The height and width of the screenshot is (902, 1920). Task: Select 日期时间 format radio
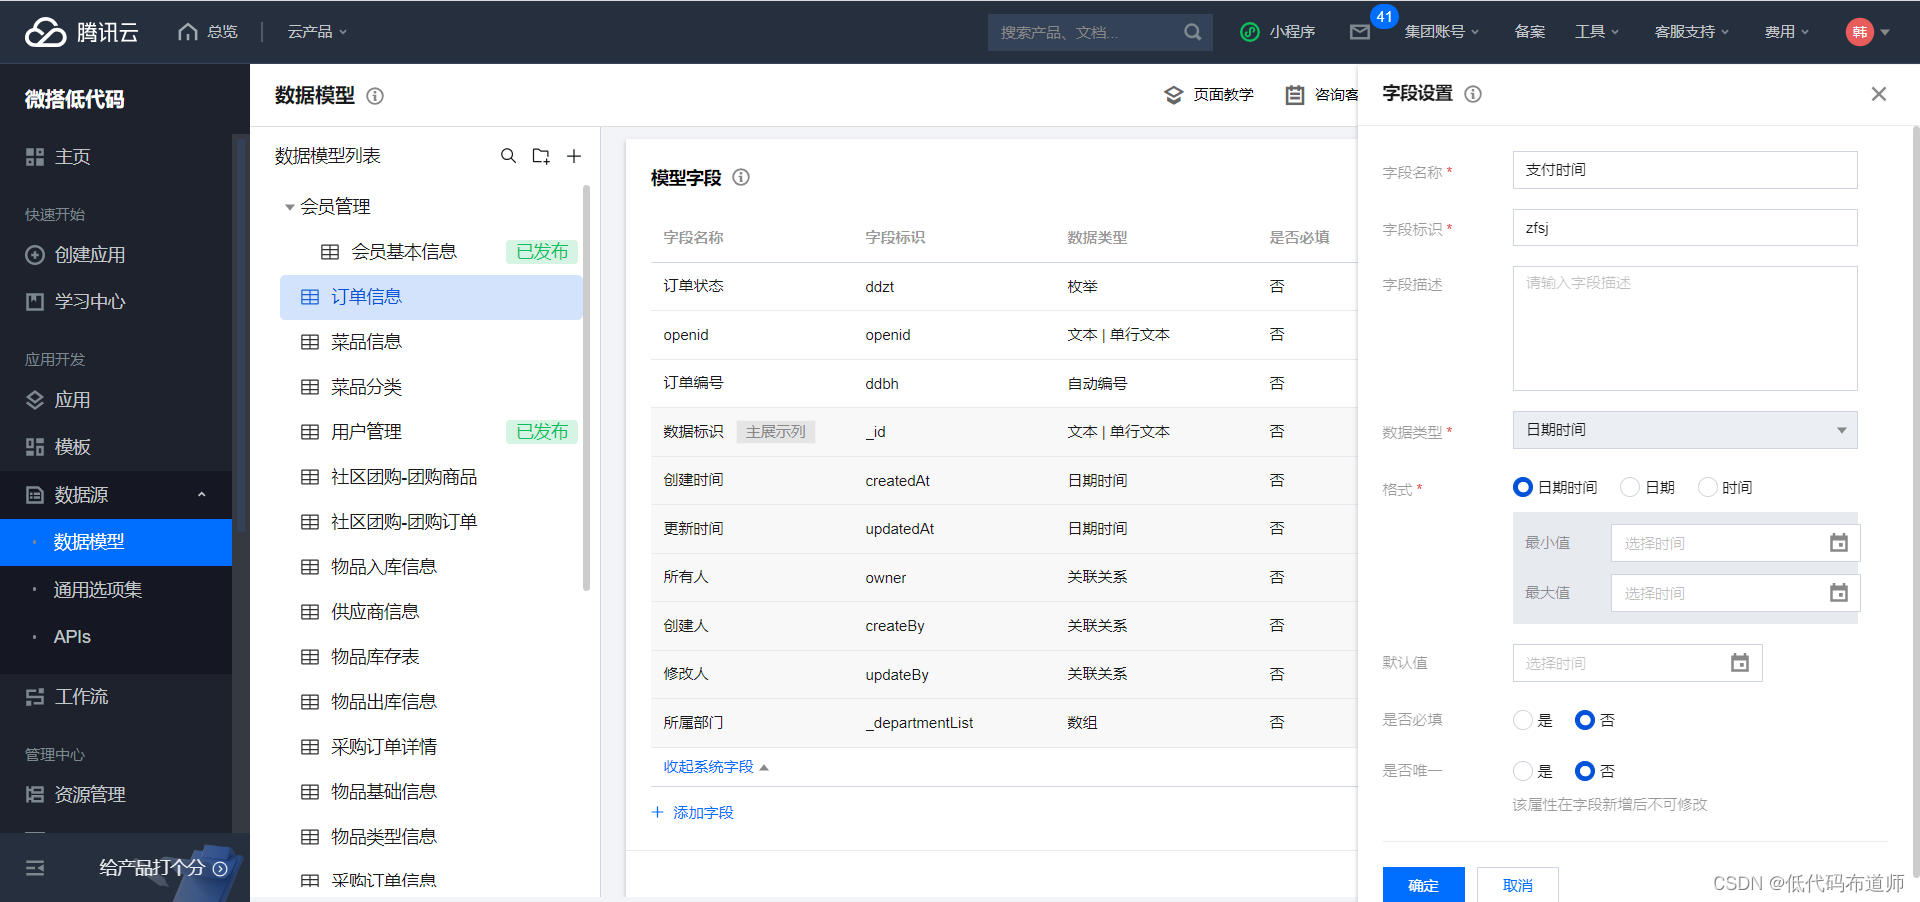tap(1523, 487)
